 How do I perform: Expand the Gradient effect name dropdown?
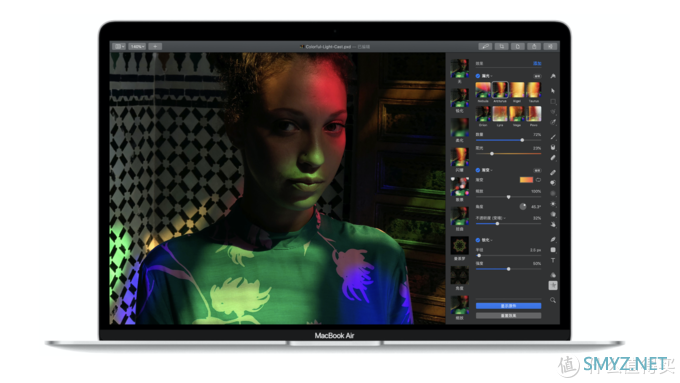[x=487, y=170]
